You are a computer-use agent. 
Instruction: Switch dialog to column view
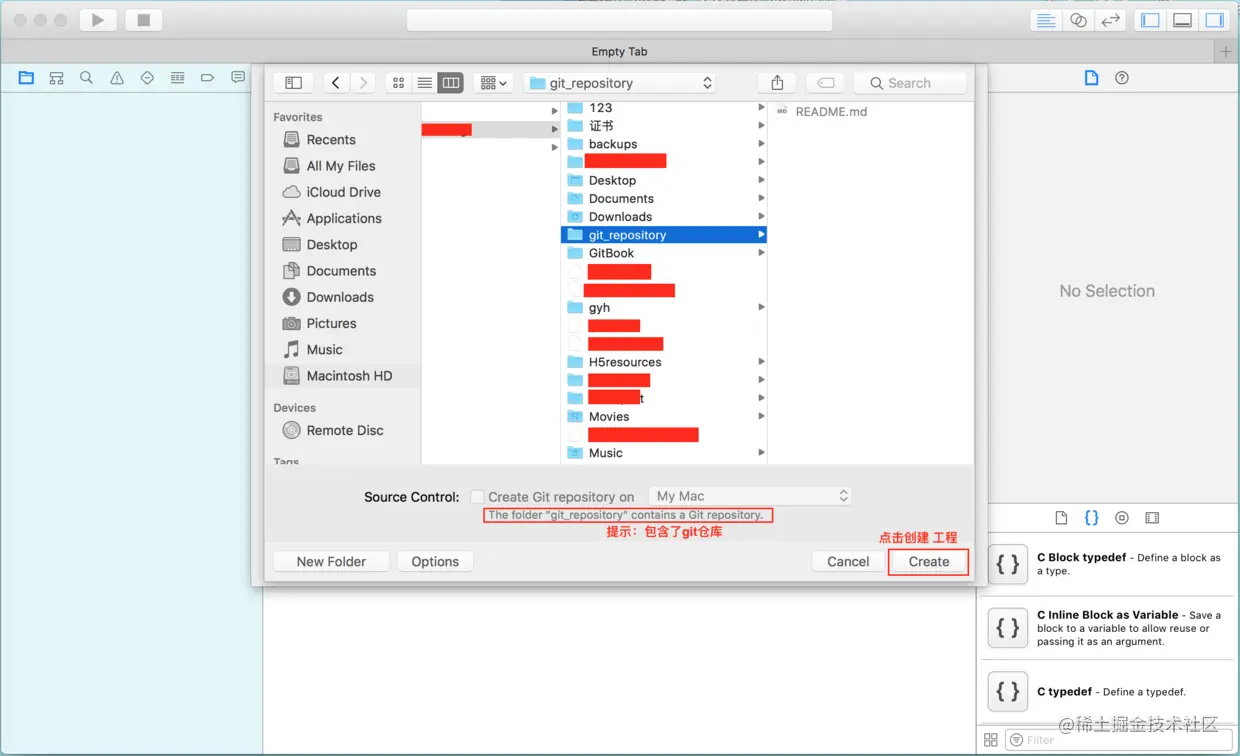pos(451,83)
